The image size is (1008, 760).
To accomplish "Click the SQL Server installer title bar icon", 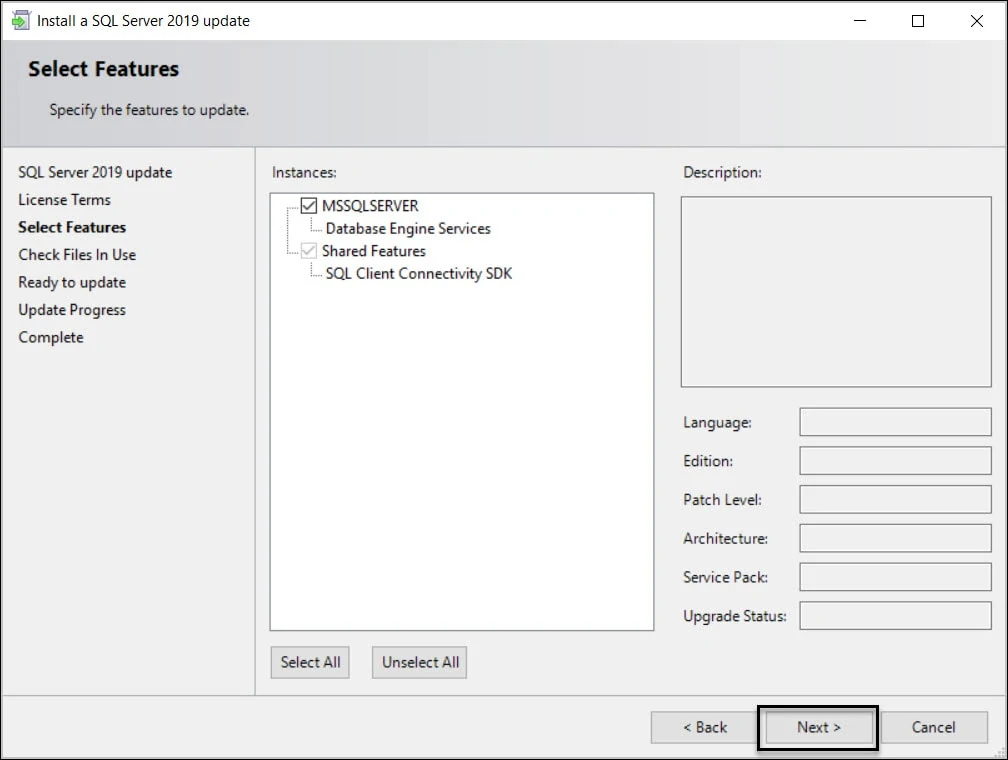I will click(21, 21).
